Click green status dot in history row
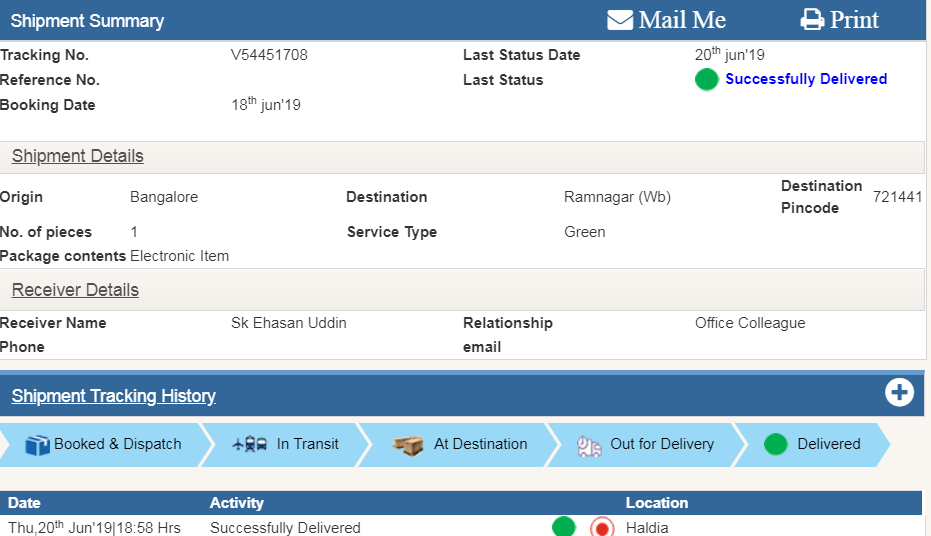 (x=564, y=527)
